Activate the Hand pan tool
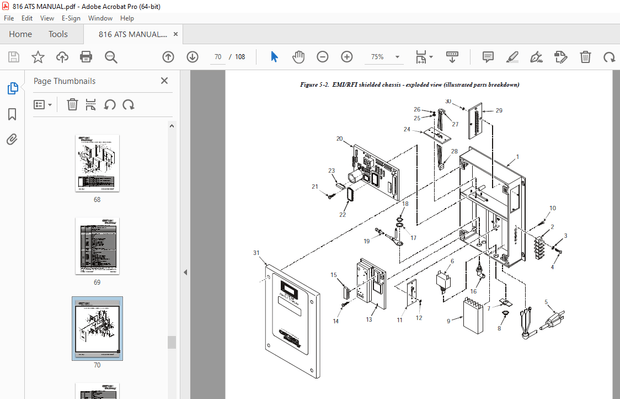Image resolution: width=620 pixels, height=399 pixels. (x=299, y=57)
